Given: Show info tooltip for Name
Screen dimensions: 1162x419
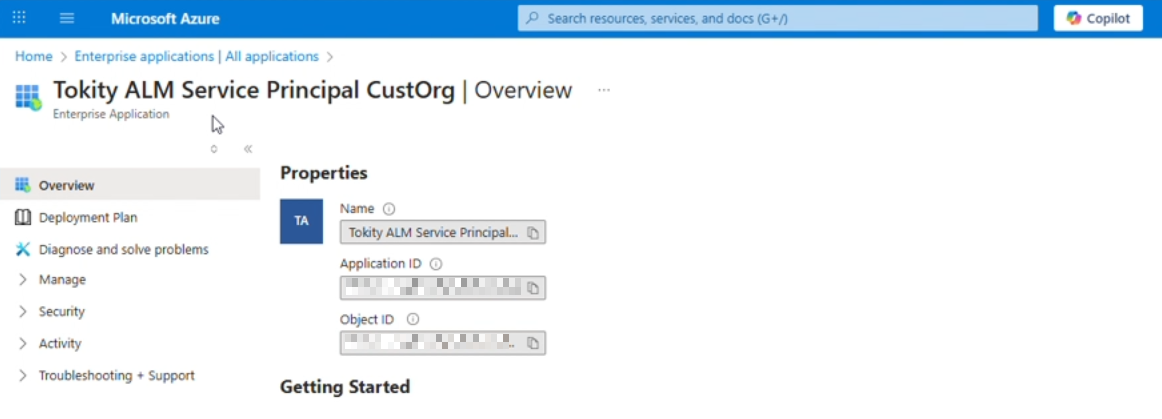Looking at the screenshot, I should 389,209.
